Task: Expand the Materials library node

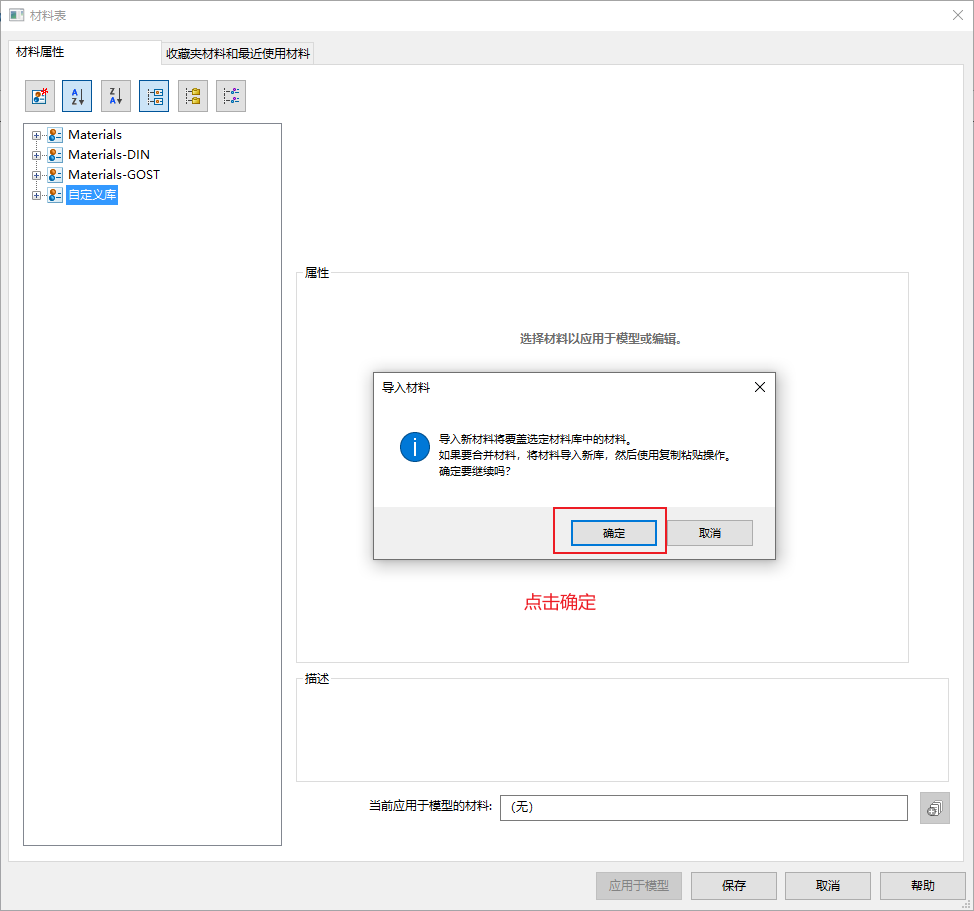Action: click(36, 135)
